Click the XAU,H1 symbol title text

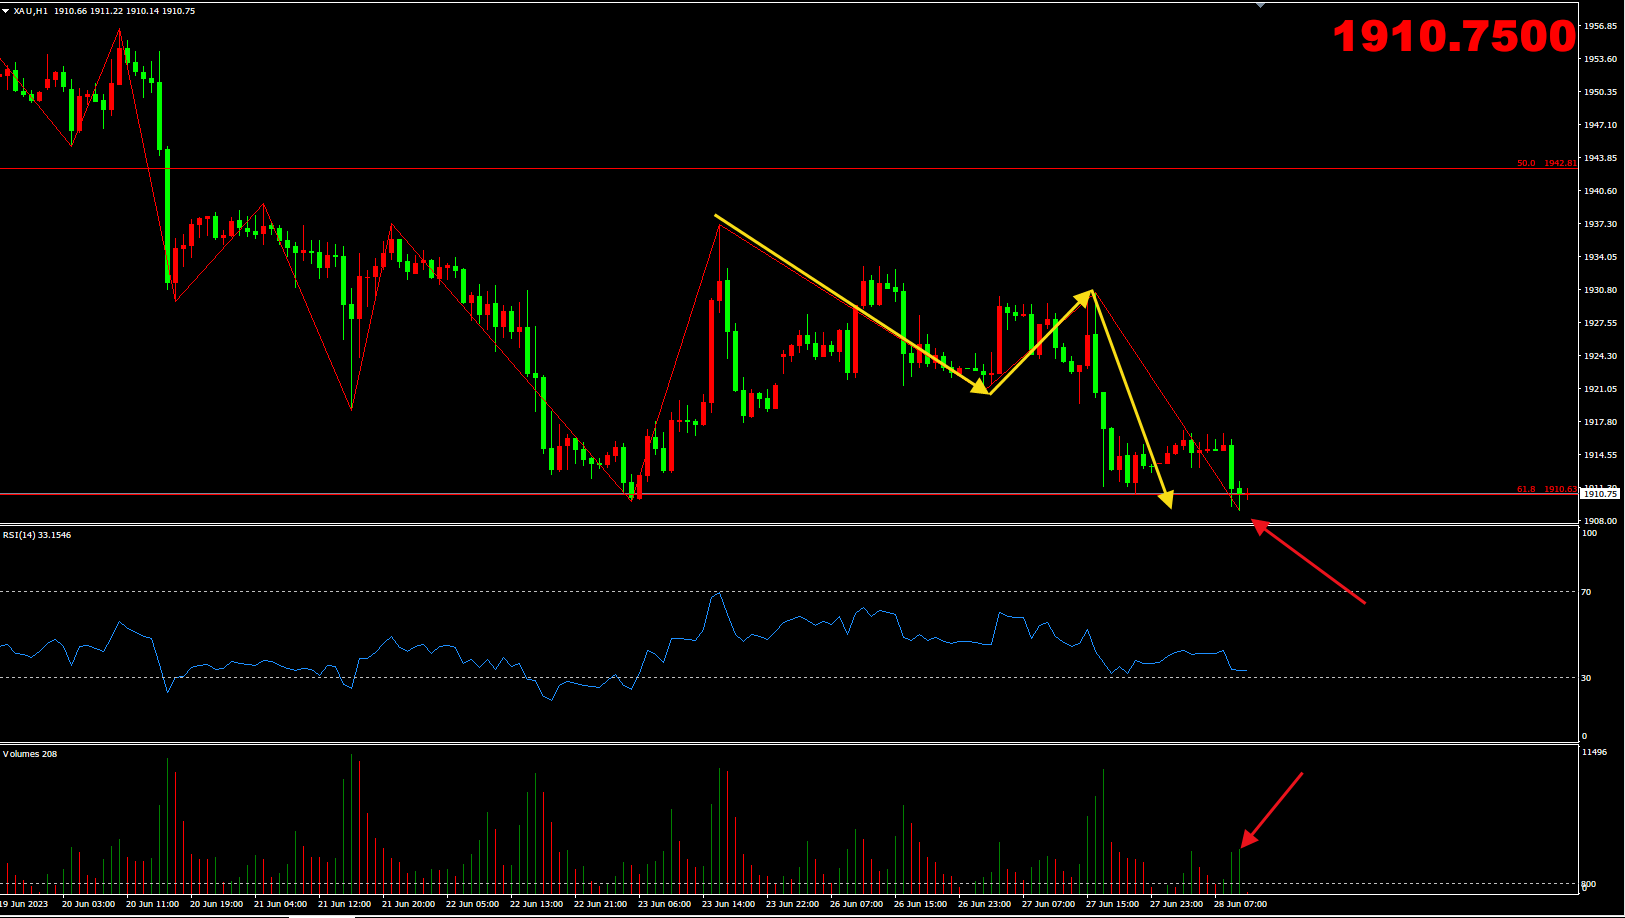click(31, 11)
